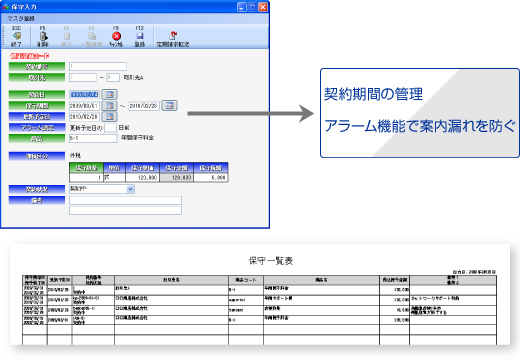Image resolution: width=520 pixels, height=360 pixels.
Task: Click the red F9 キャンセル cancel icon
Action: click(x=116, y=37)
